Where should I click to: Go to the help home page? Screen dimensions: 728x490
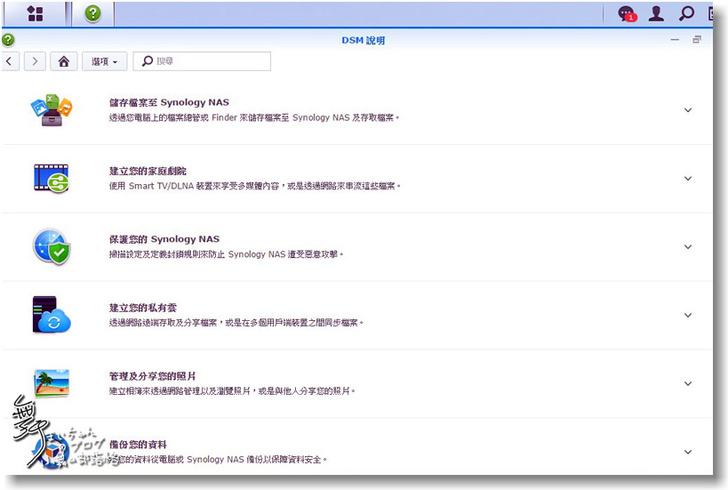64,61
